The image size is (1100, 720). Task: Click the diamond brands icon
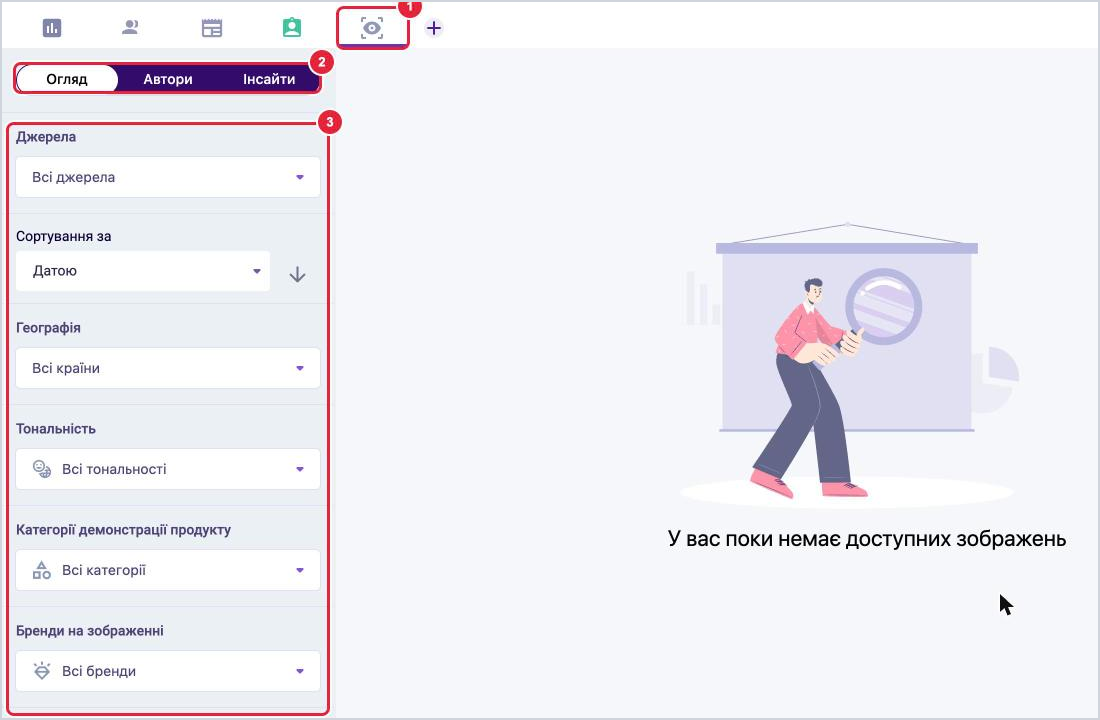pyautogui.click(x=42, y=671)
